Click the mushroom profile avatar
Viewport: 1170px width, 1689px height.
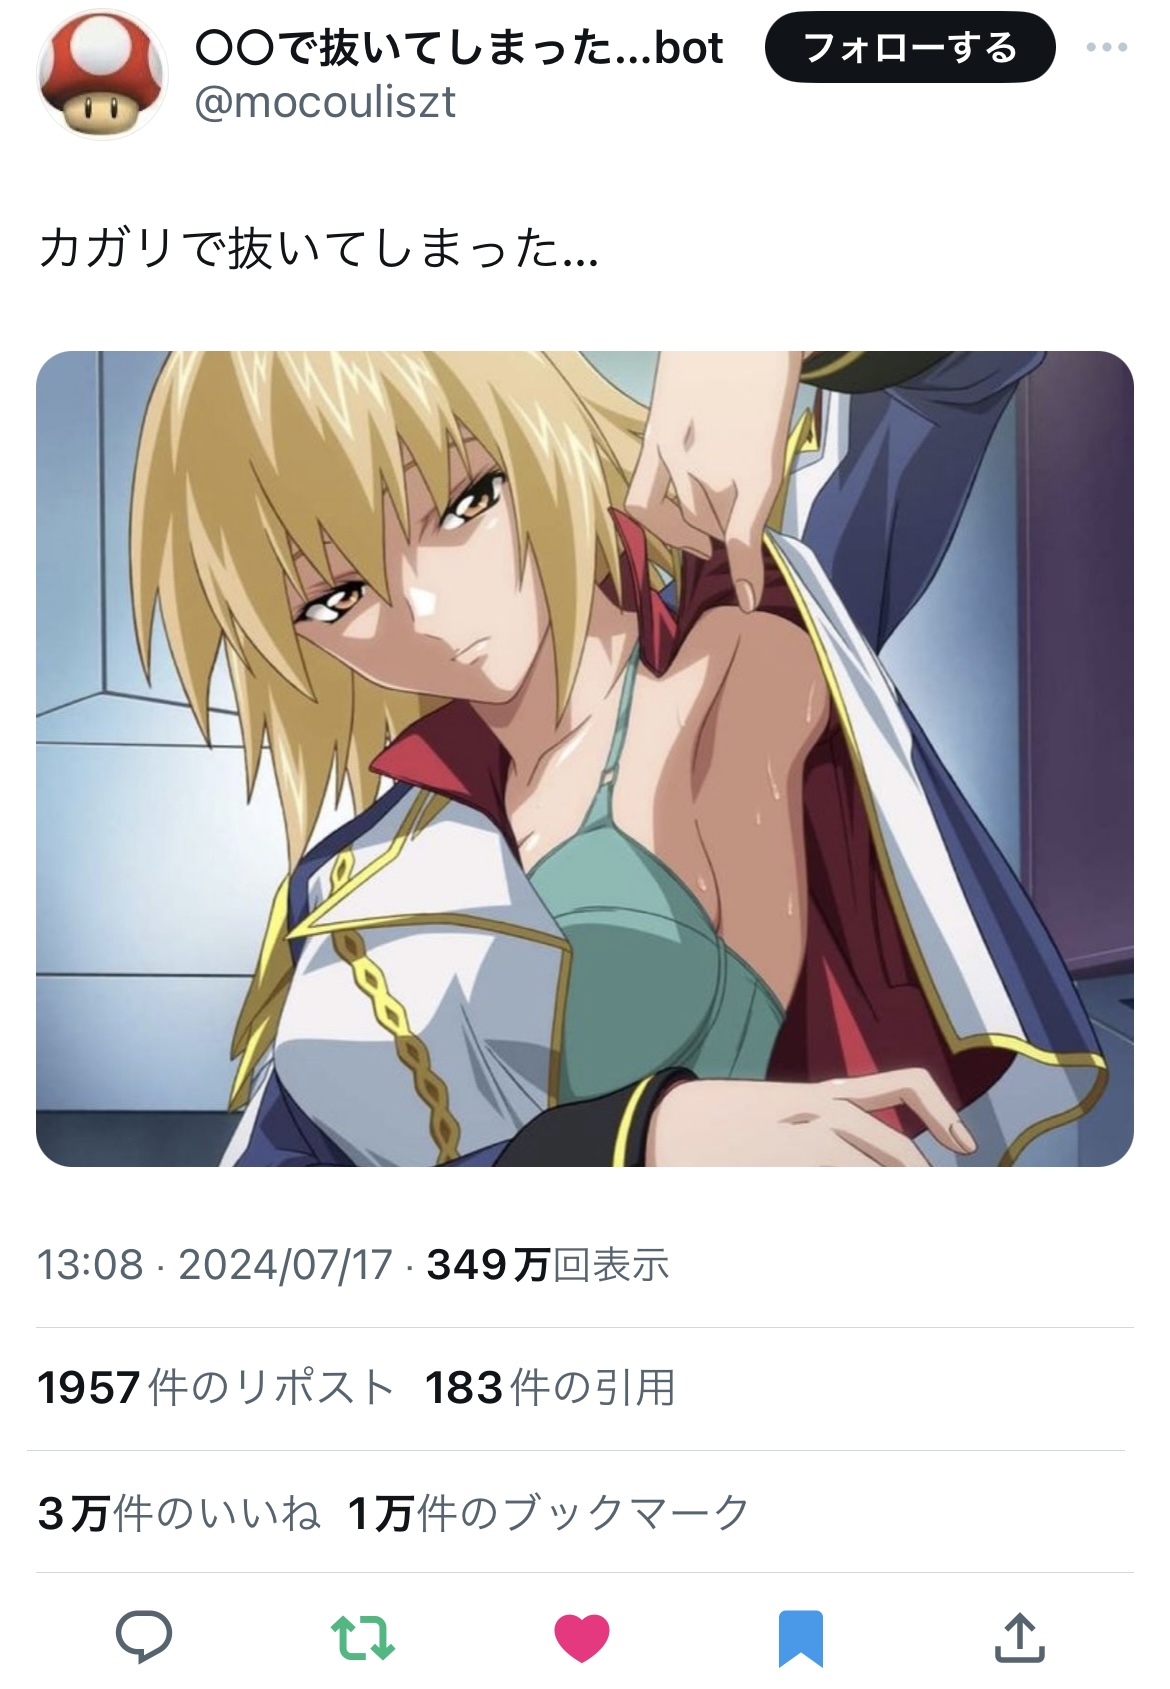102,75
